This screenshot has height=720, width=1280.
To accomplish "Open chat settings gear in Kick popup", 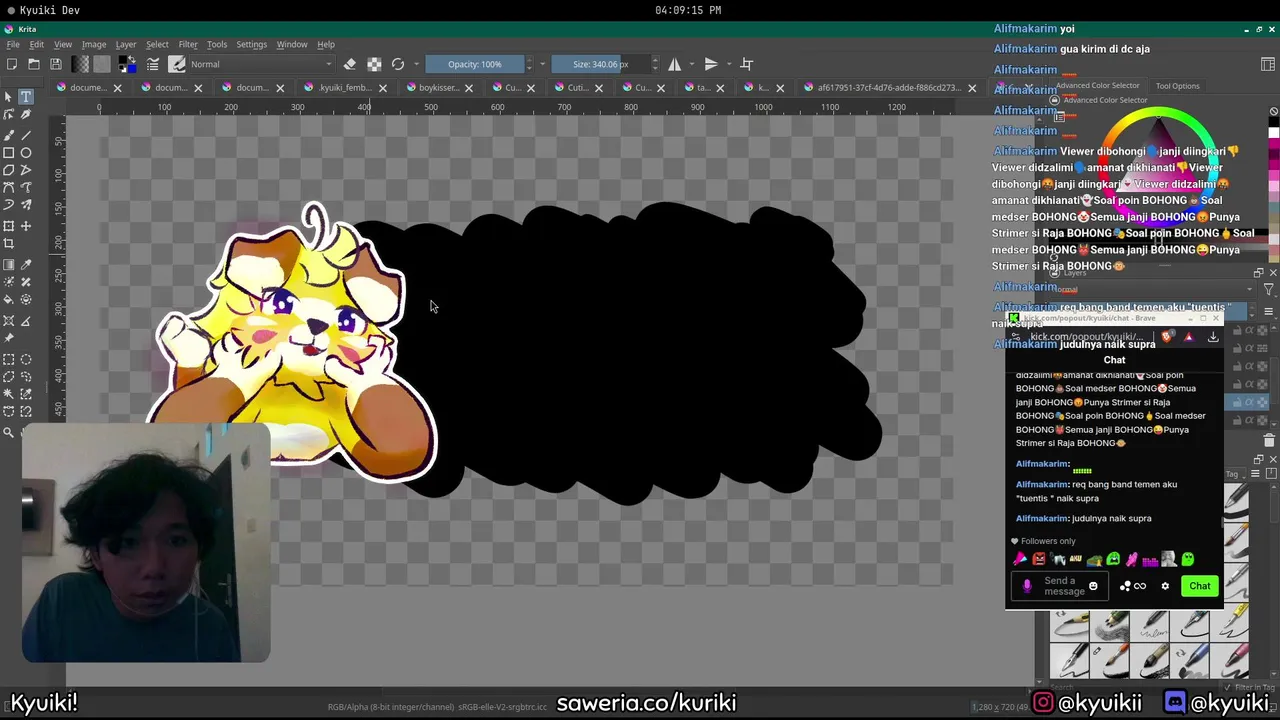I will pyautogui.click(x=1165, y=586).
